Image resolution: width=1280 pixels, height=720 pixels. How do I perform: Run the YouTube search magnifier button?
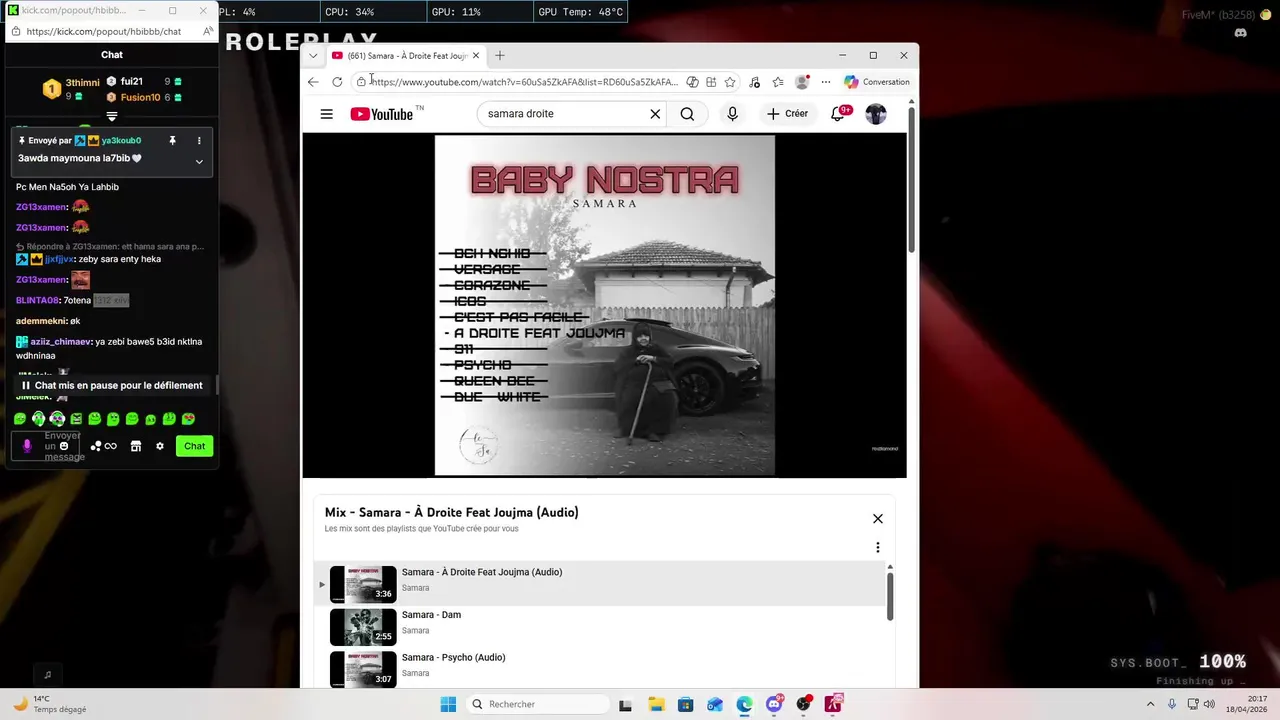tap(687, 114)
